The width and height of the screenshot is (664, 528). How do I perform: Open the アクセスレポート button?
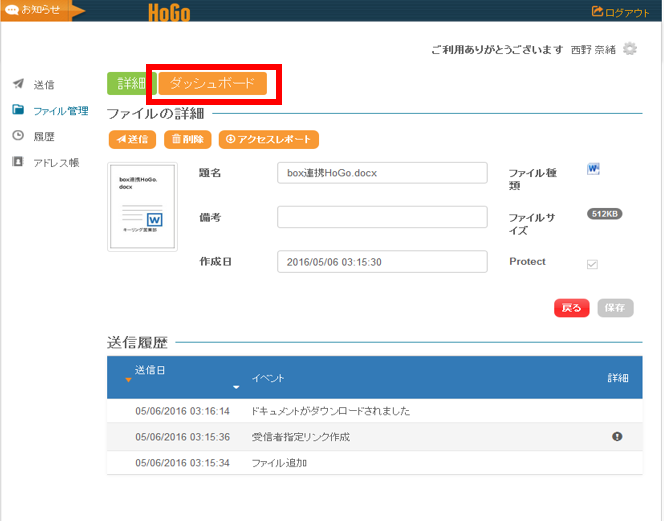[268, 140]
